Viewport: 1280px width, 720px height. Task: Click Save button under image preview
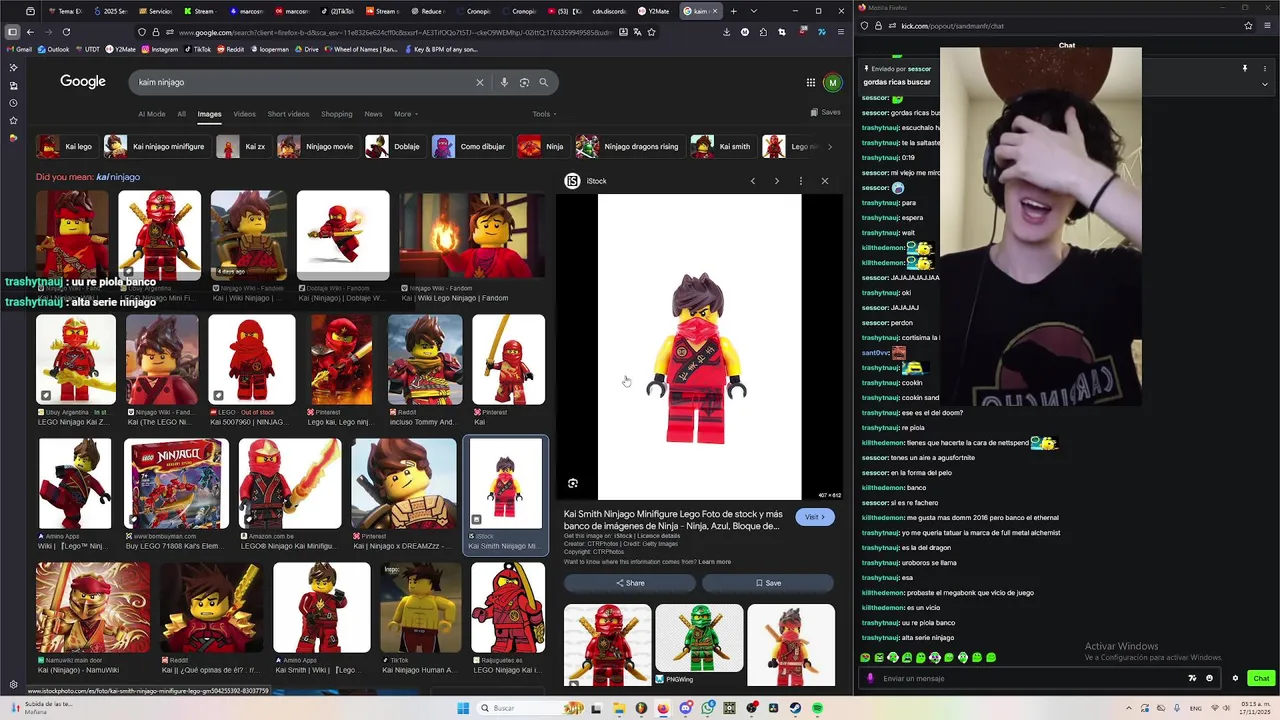pyautogui.click(x=768, y=583)
